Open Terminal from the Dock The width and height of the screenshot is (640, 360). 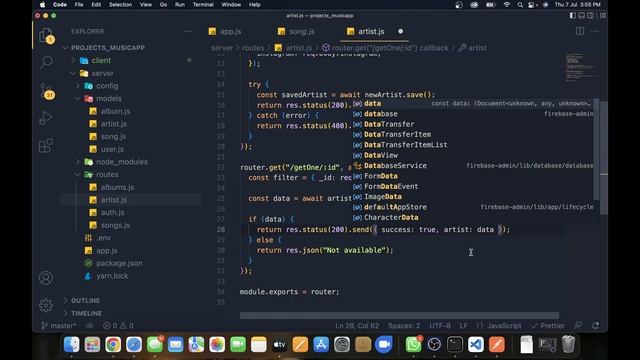point(455,344)
